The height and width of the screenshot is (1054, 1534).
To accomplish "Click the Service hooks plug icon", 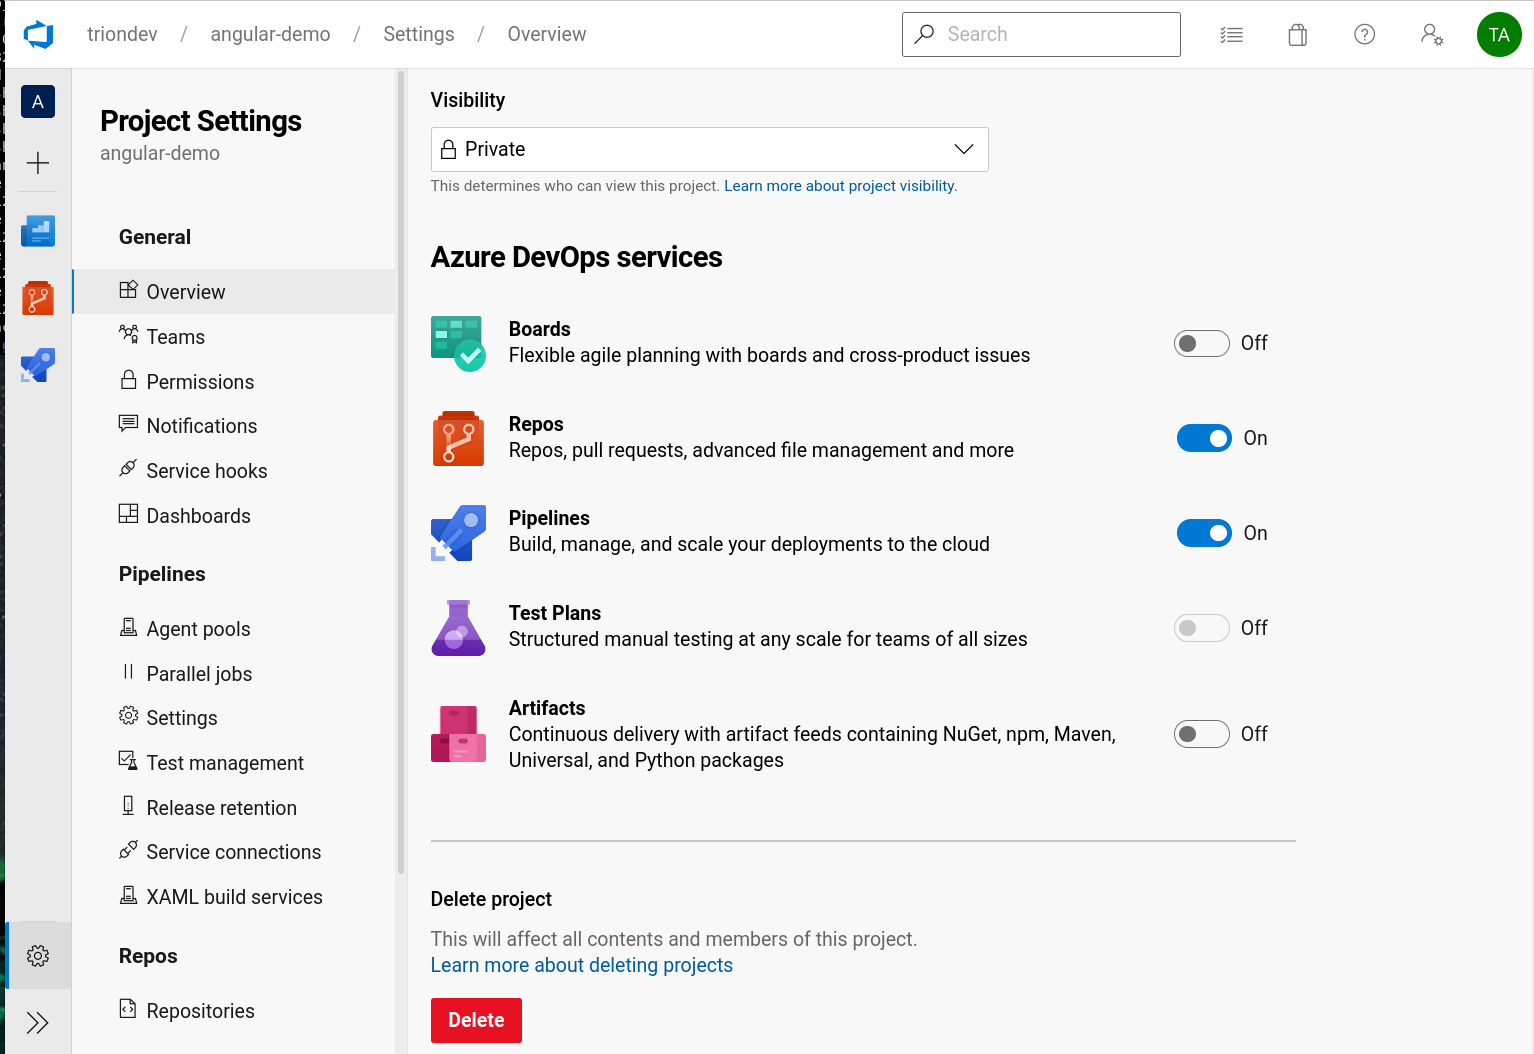I will coord(129,468).
